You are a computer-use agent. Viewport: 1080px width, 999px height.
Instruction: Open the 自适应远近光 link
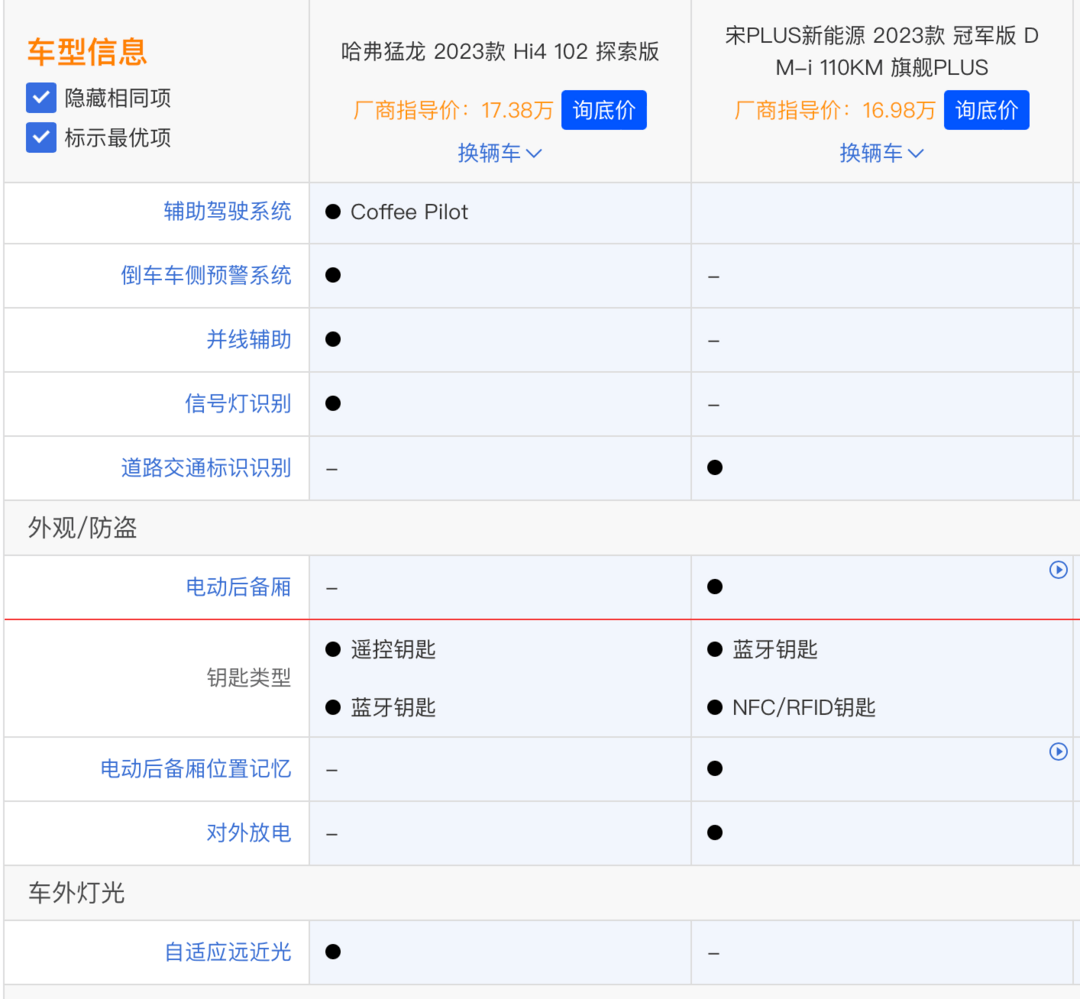pos(227,952)
